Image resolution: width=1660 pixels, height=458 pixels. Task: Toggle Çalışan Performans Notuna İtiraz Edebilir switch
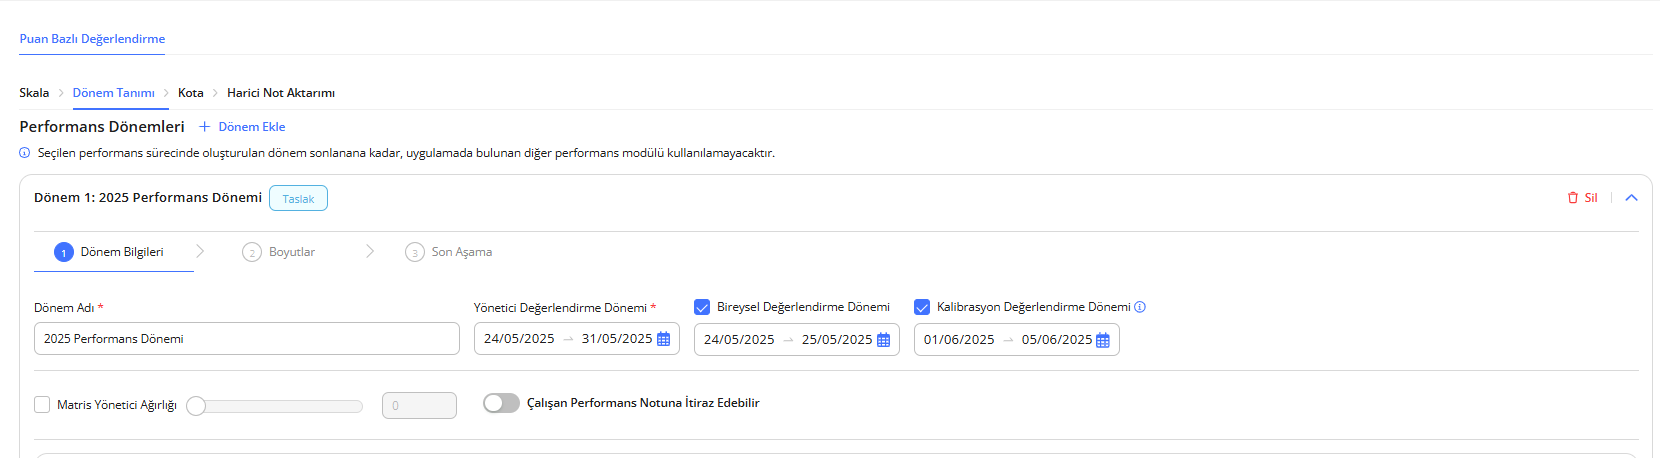point(501,403)
